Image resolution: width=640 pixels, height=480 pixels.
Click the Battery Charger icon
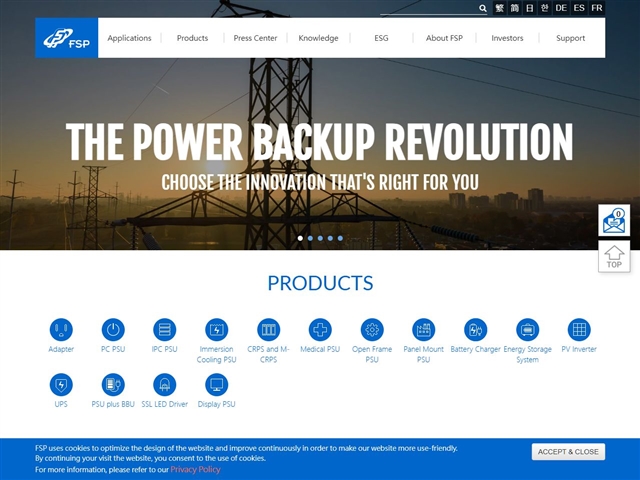[x=475, y=329]
